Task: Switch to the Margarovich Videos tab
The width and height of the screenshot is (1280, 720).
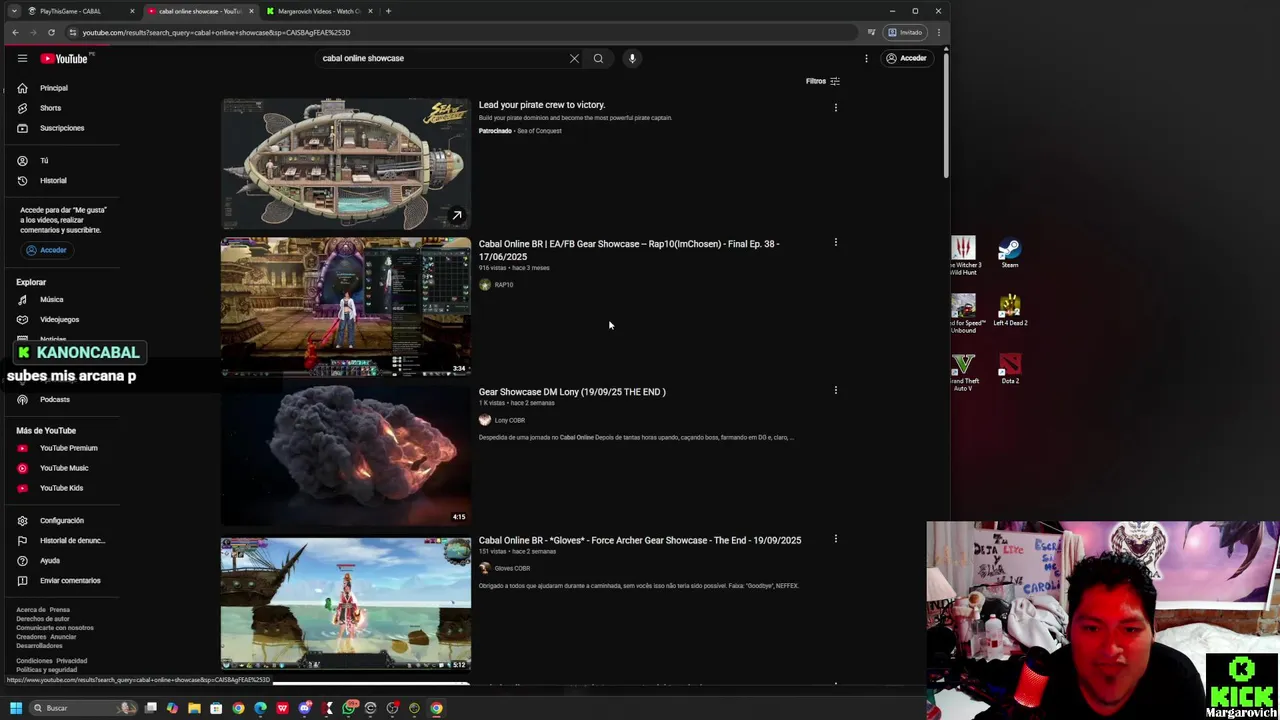Action: pyautogui.click(x=319, y=11)
